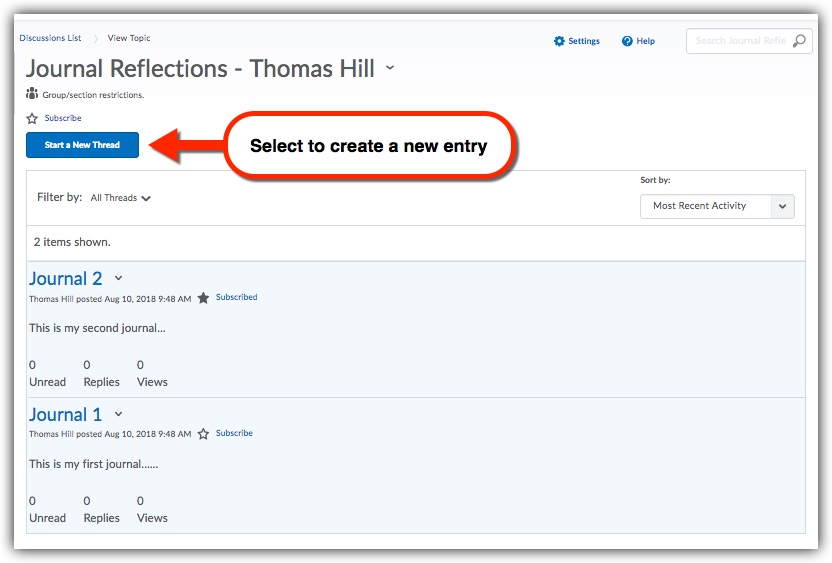
Task: Unsubscribe using Journal 2 filled star
Action: (x=204, y=298)
